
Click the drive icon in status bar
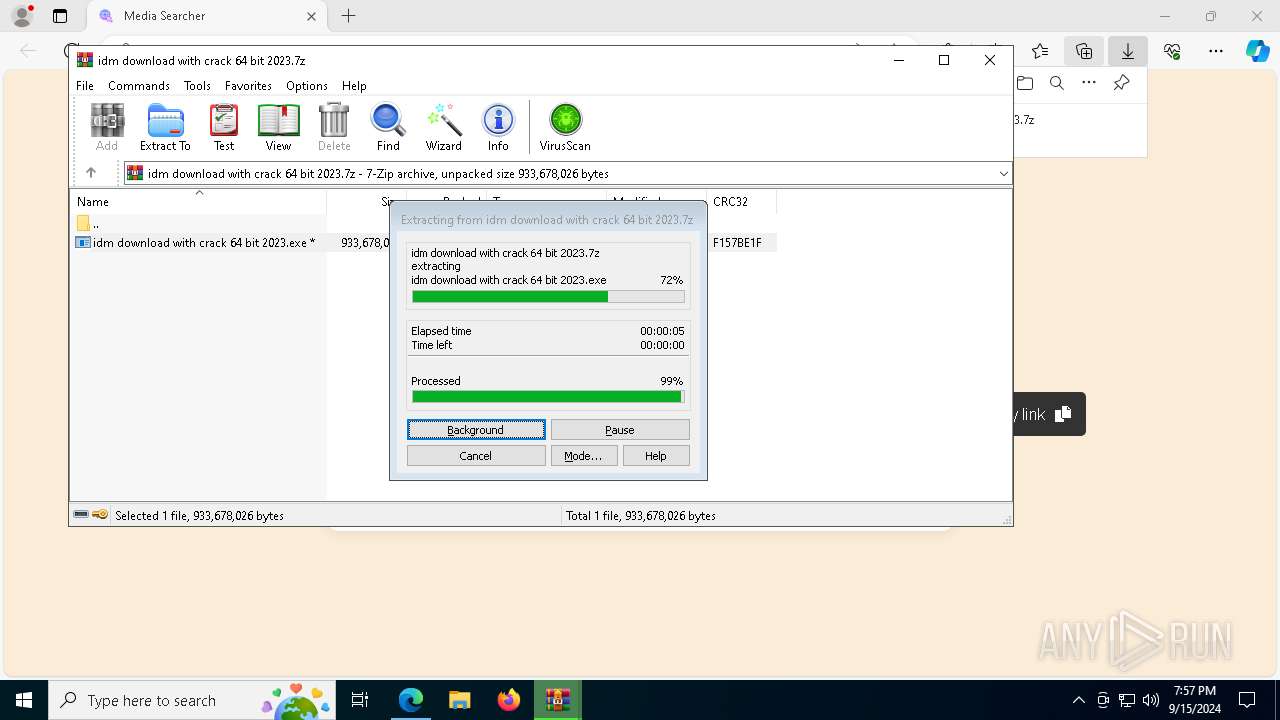(81, 515)
